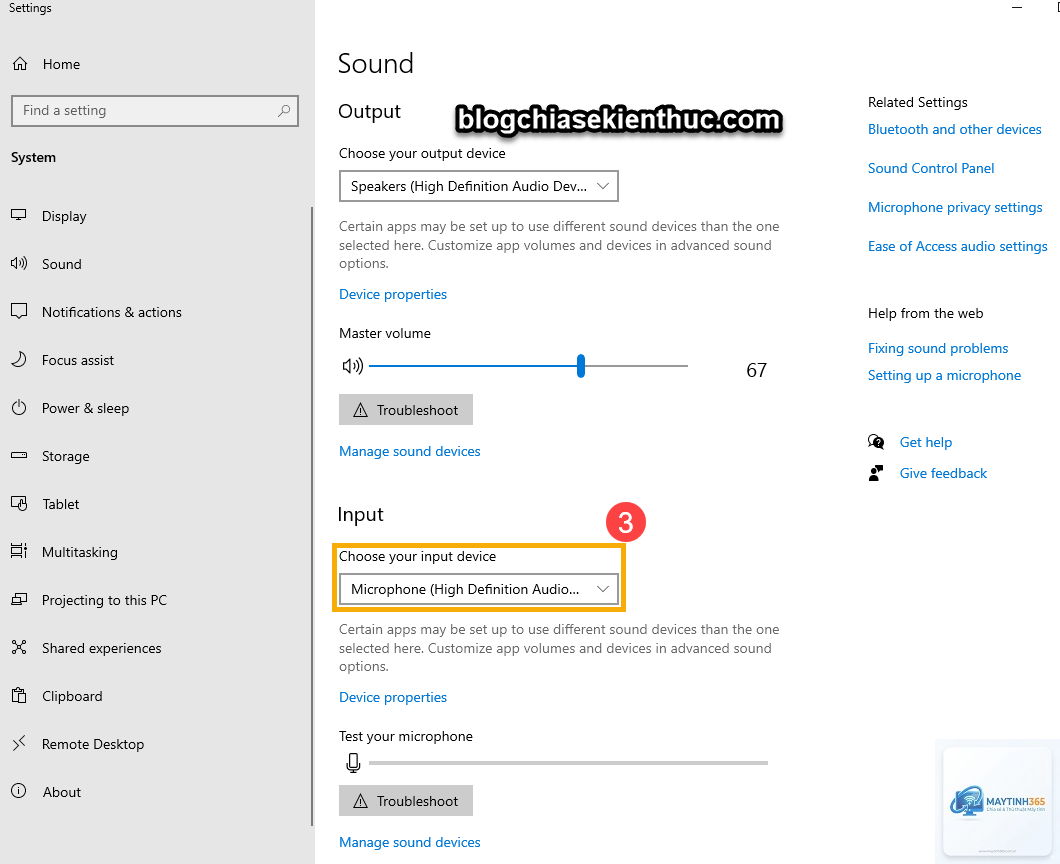
Task: Go to Home settings page
Action: click(61, 64)
